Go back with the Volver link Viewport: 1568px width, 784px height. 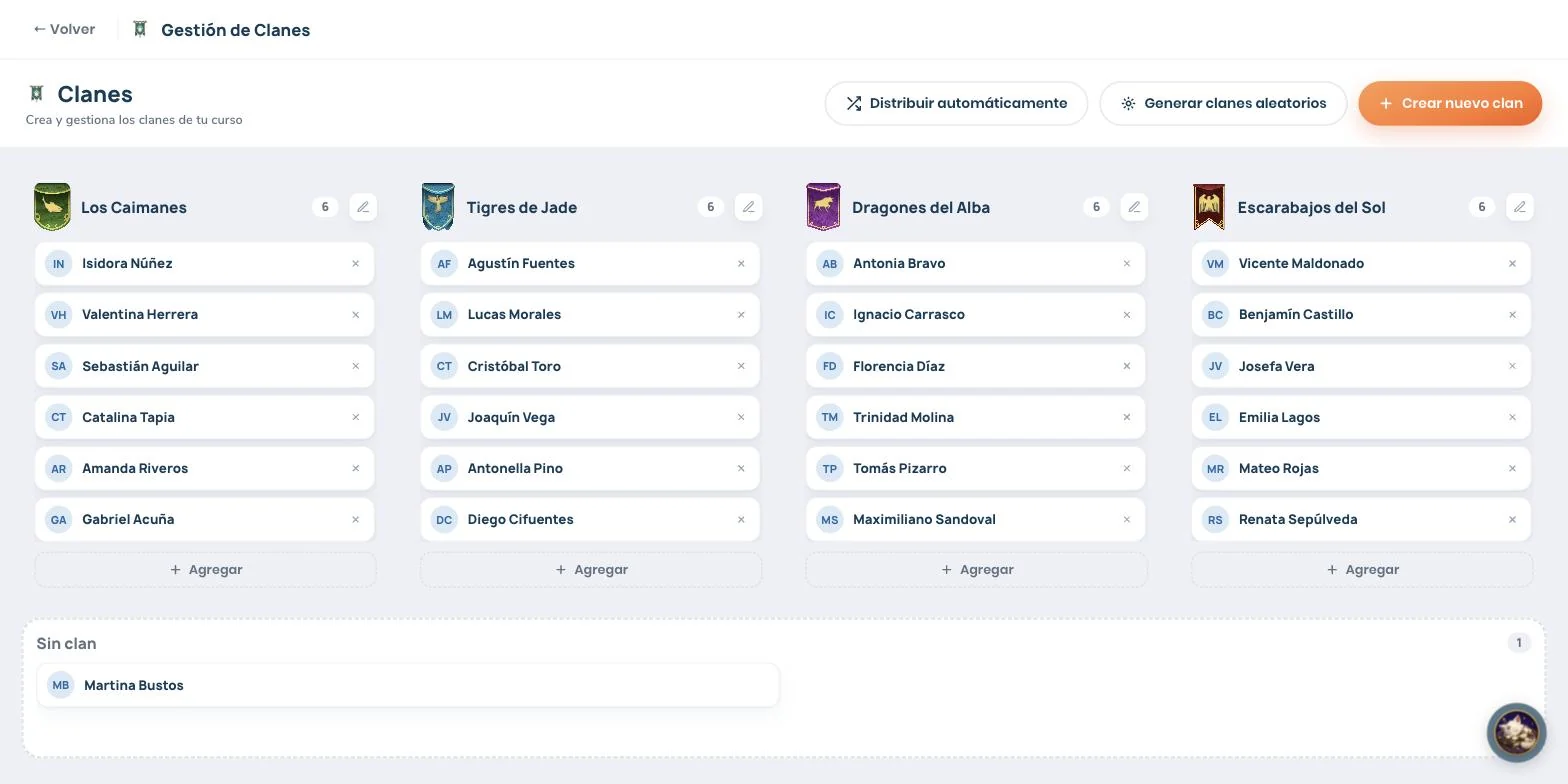[64, 29]
